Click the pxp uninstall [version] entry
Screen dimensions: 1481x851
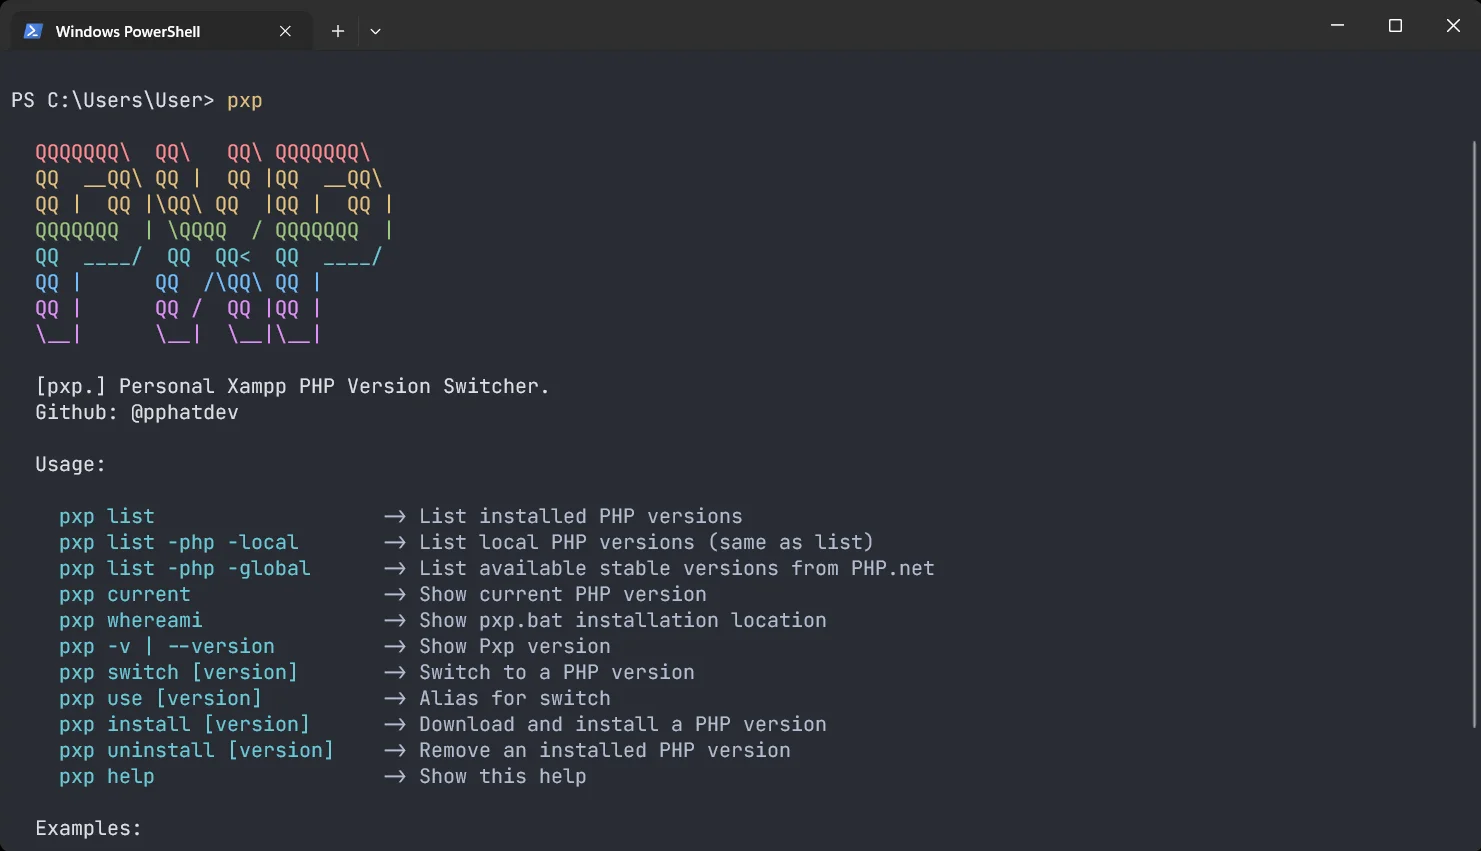(196, 750)
